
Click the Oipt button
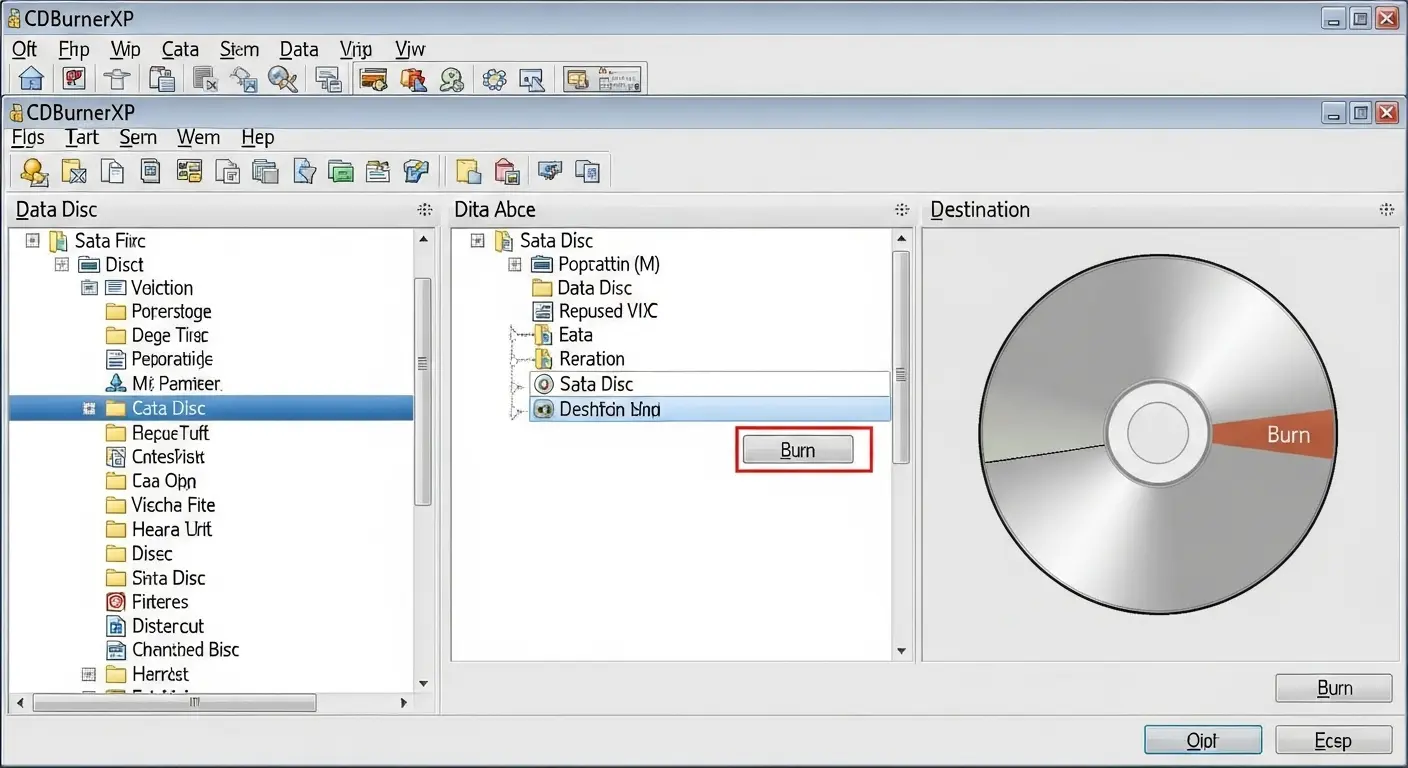click(1202, 740)
